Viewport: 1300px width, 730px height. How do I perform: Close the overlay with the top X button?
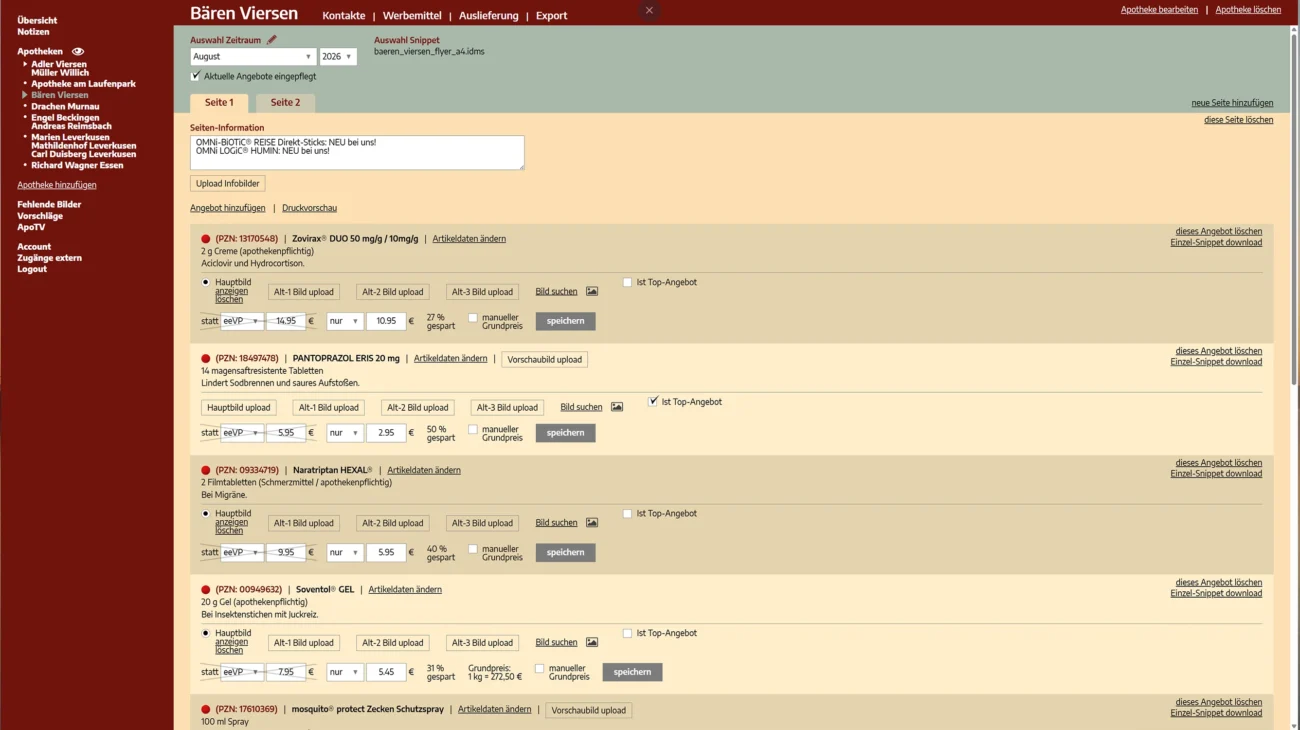tap(649, 11)
